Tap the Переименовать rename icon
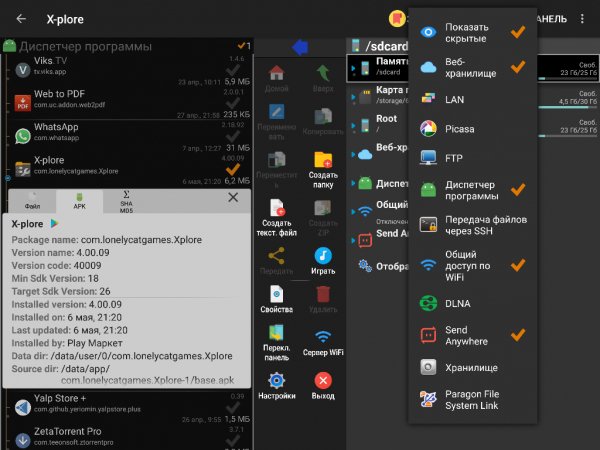Image resolution: width=600 pixels, height=450 pixels. tap(276, 112)
